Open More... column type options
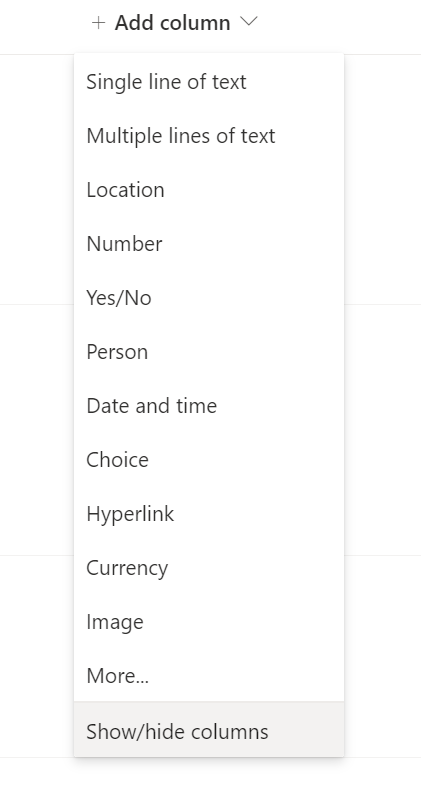 tap(209, 677)
